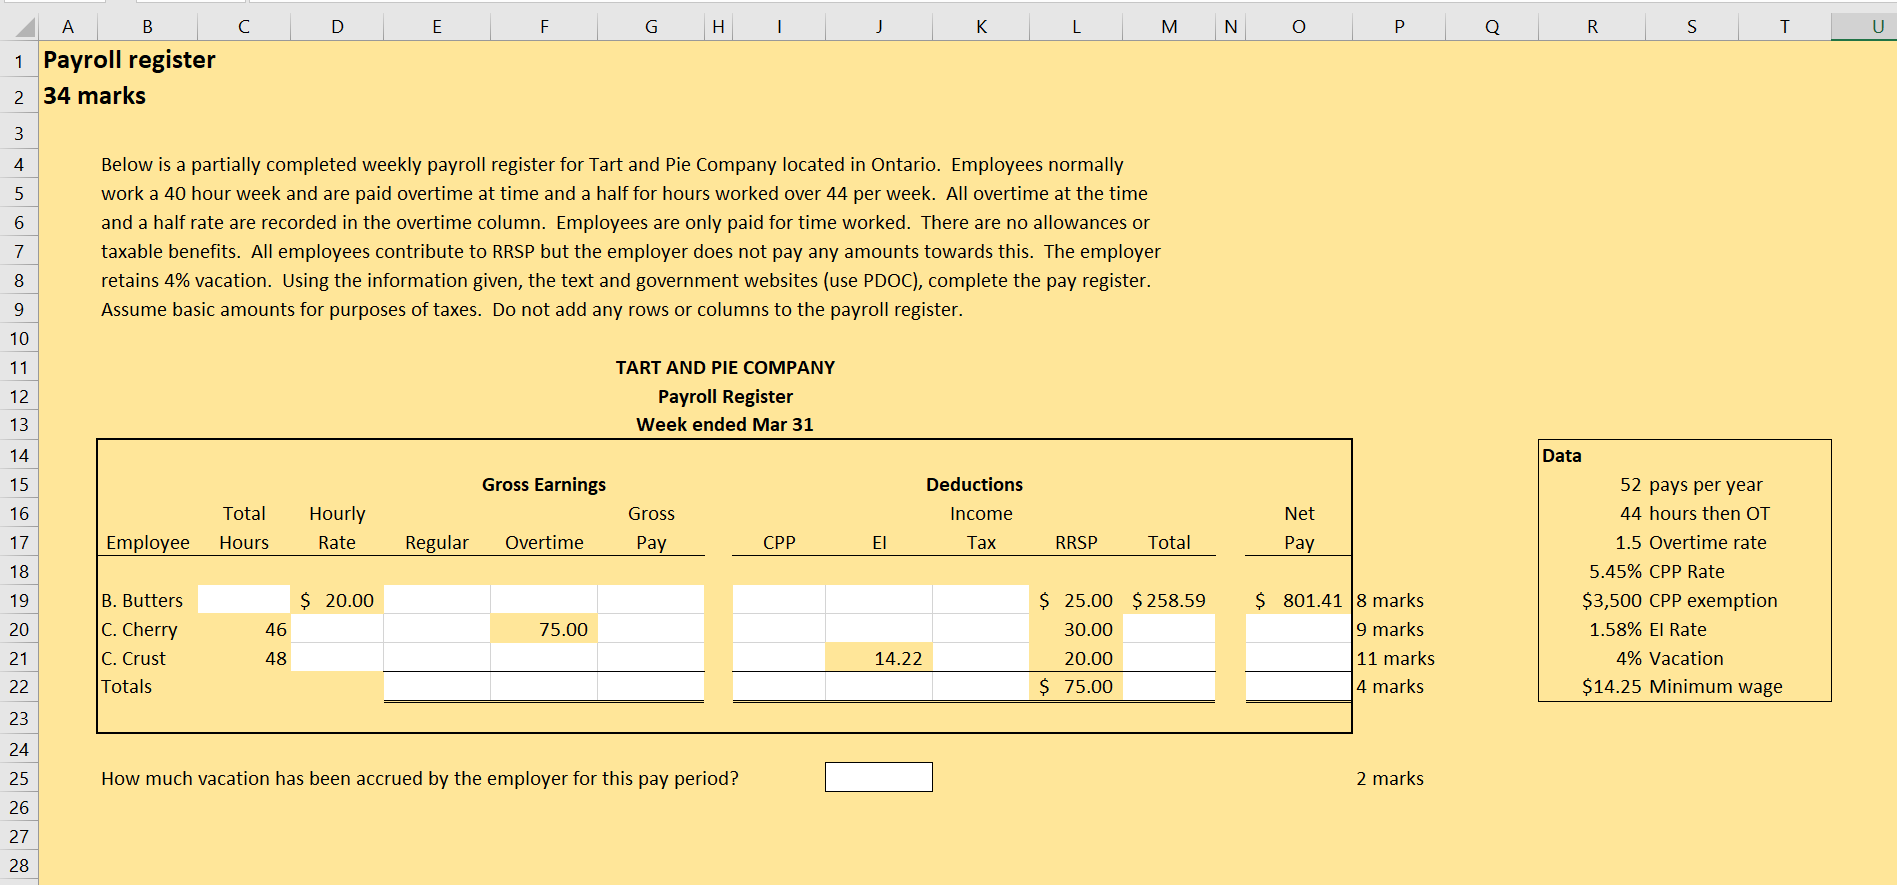Select B. Butters EI cell
The image size is (1897, 885).
[x=879, y=600]
